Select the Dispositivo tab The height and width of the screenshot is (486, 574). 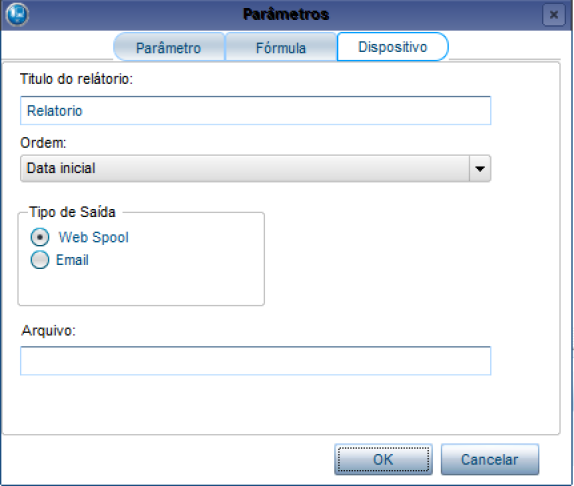tap(392, 47)
